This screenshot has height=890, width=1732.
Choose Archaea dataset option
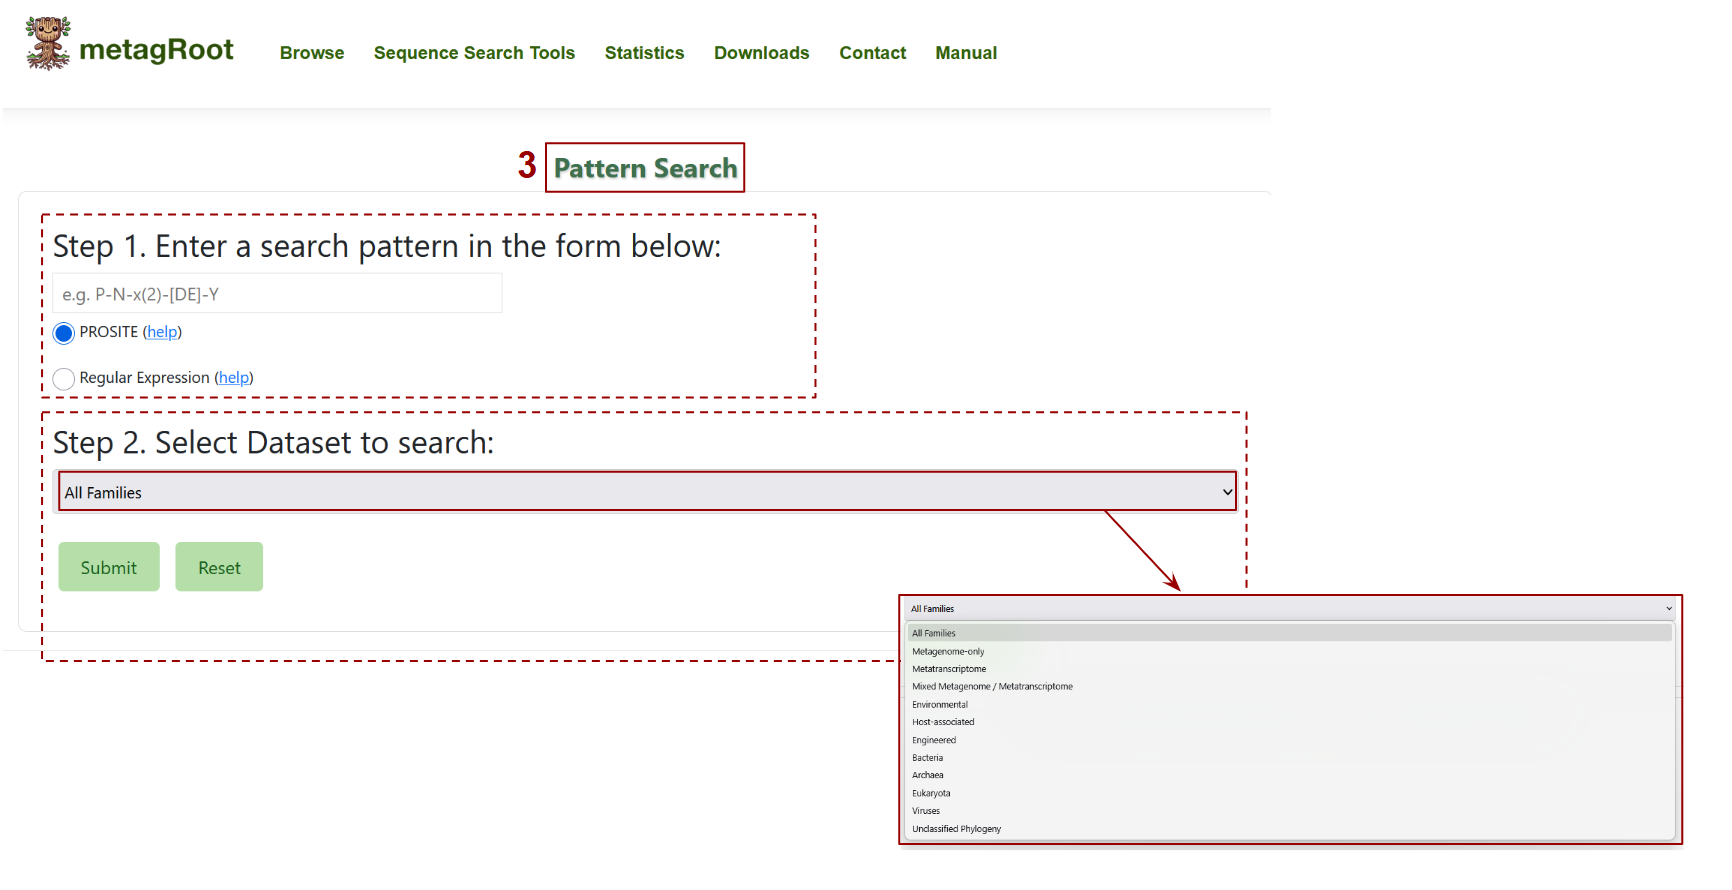click(1290, 775)
